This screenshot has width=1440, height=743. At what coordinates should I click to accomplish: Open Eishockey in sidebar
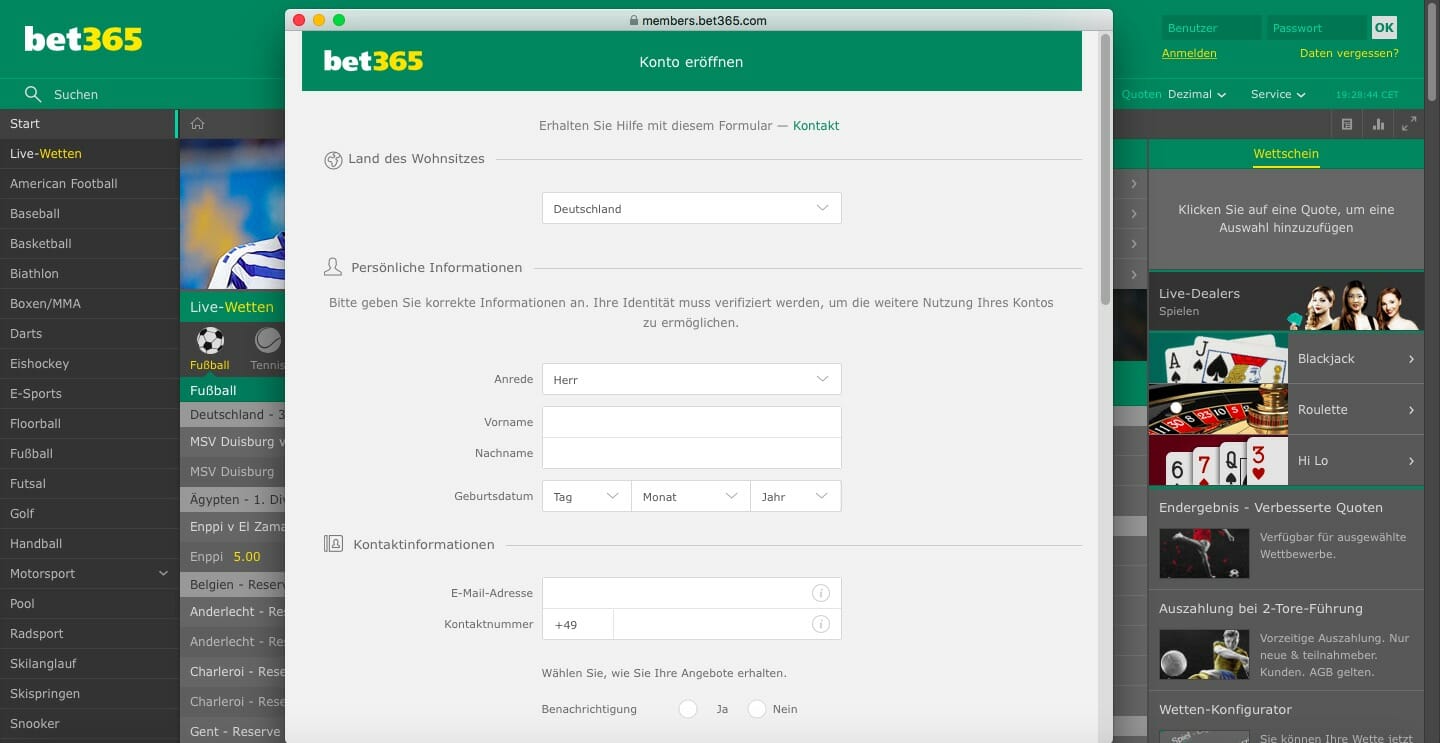(x=88, y=363)
